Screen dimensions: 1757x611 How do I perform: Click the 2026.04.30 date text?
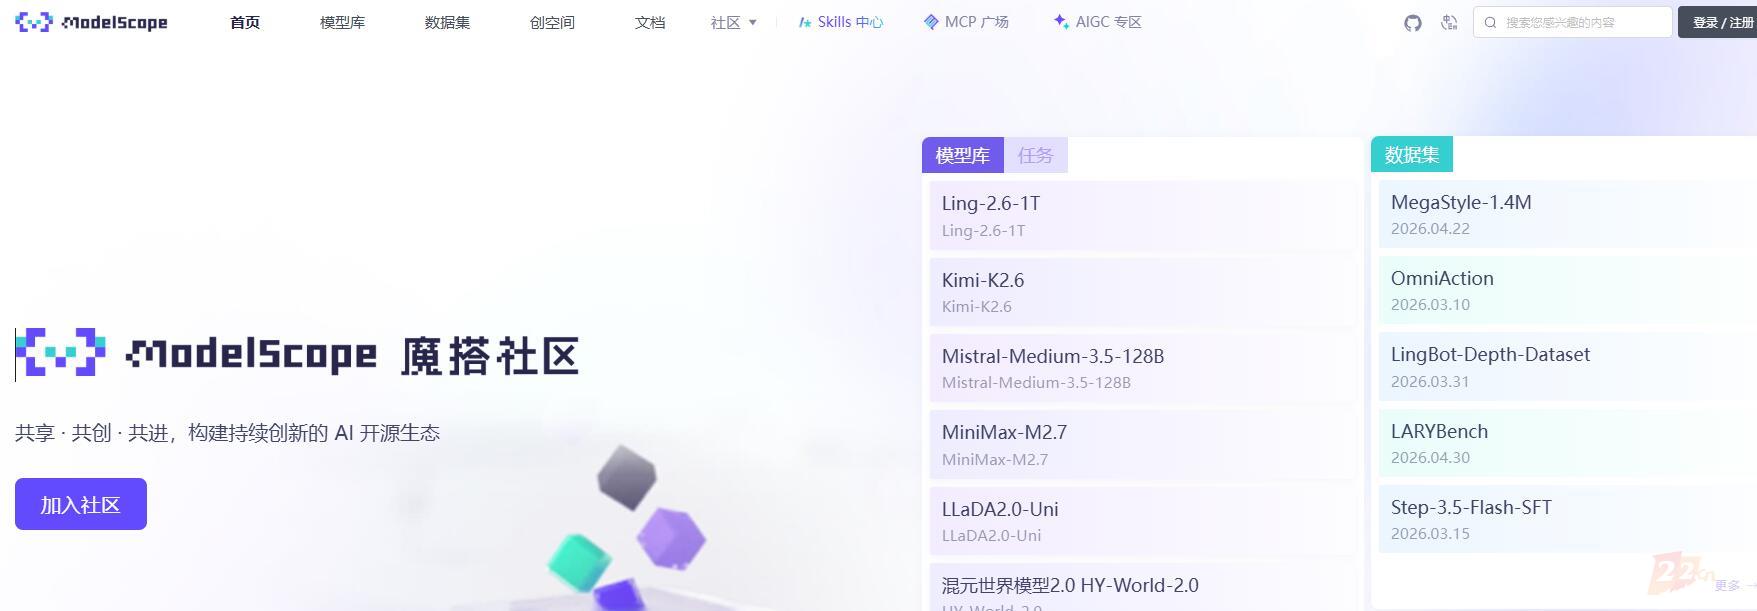pyautogui.click(x=1430, y=457)
